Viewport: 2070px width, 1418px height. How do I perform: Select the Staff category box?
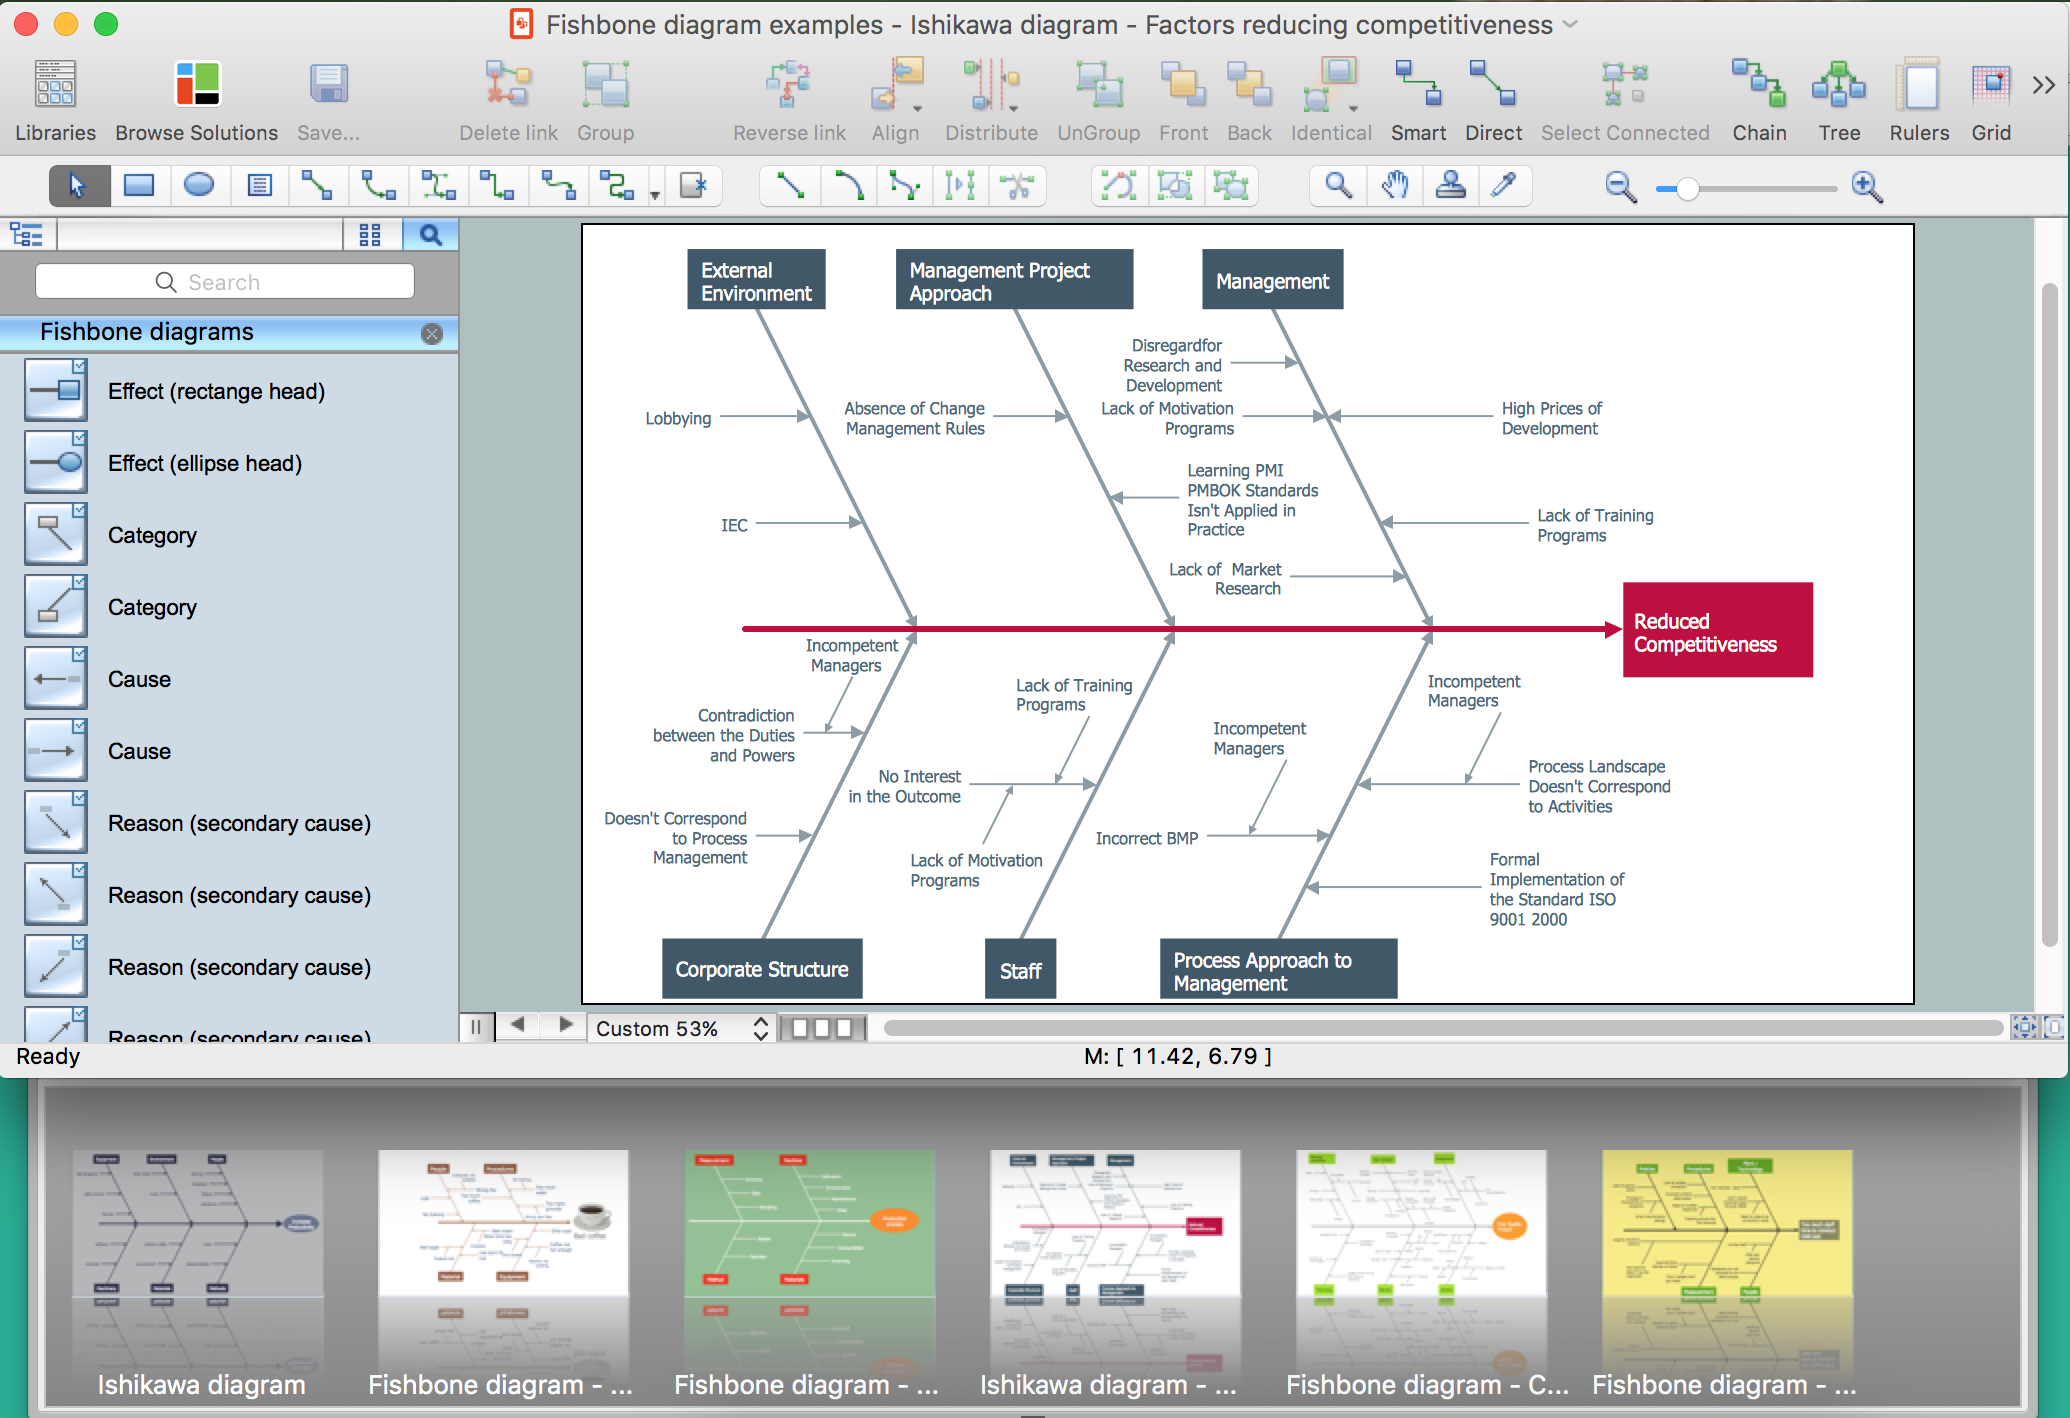1020,969
